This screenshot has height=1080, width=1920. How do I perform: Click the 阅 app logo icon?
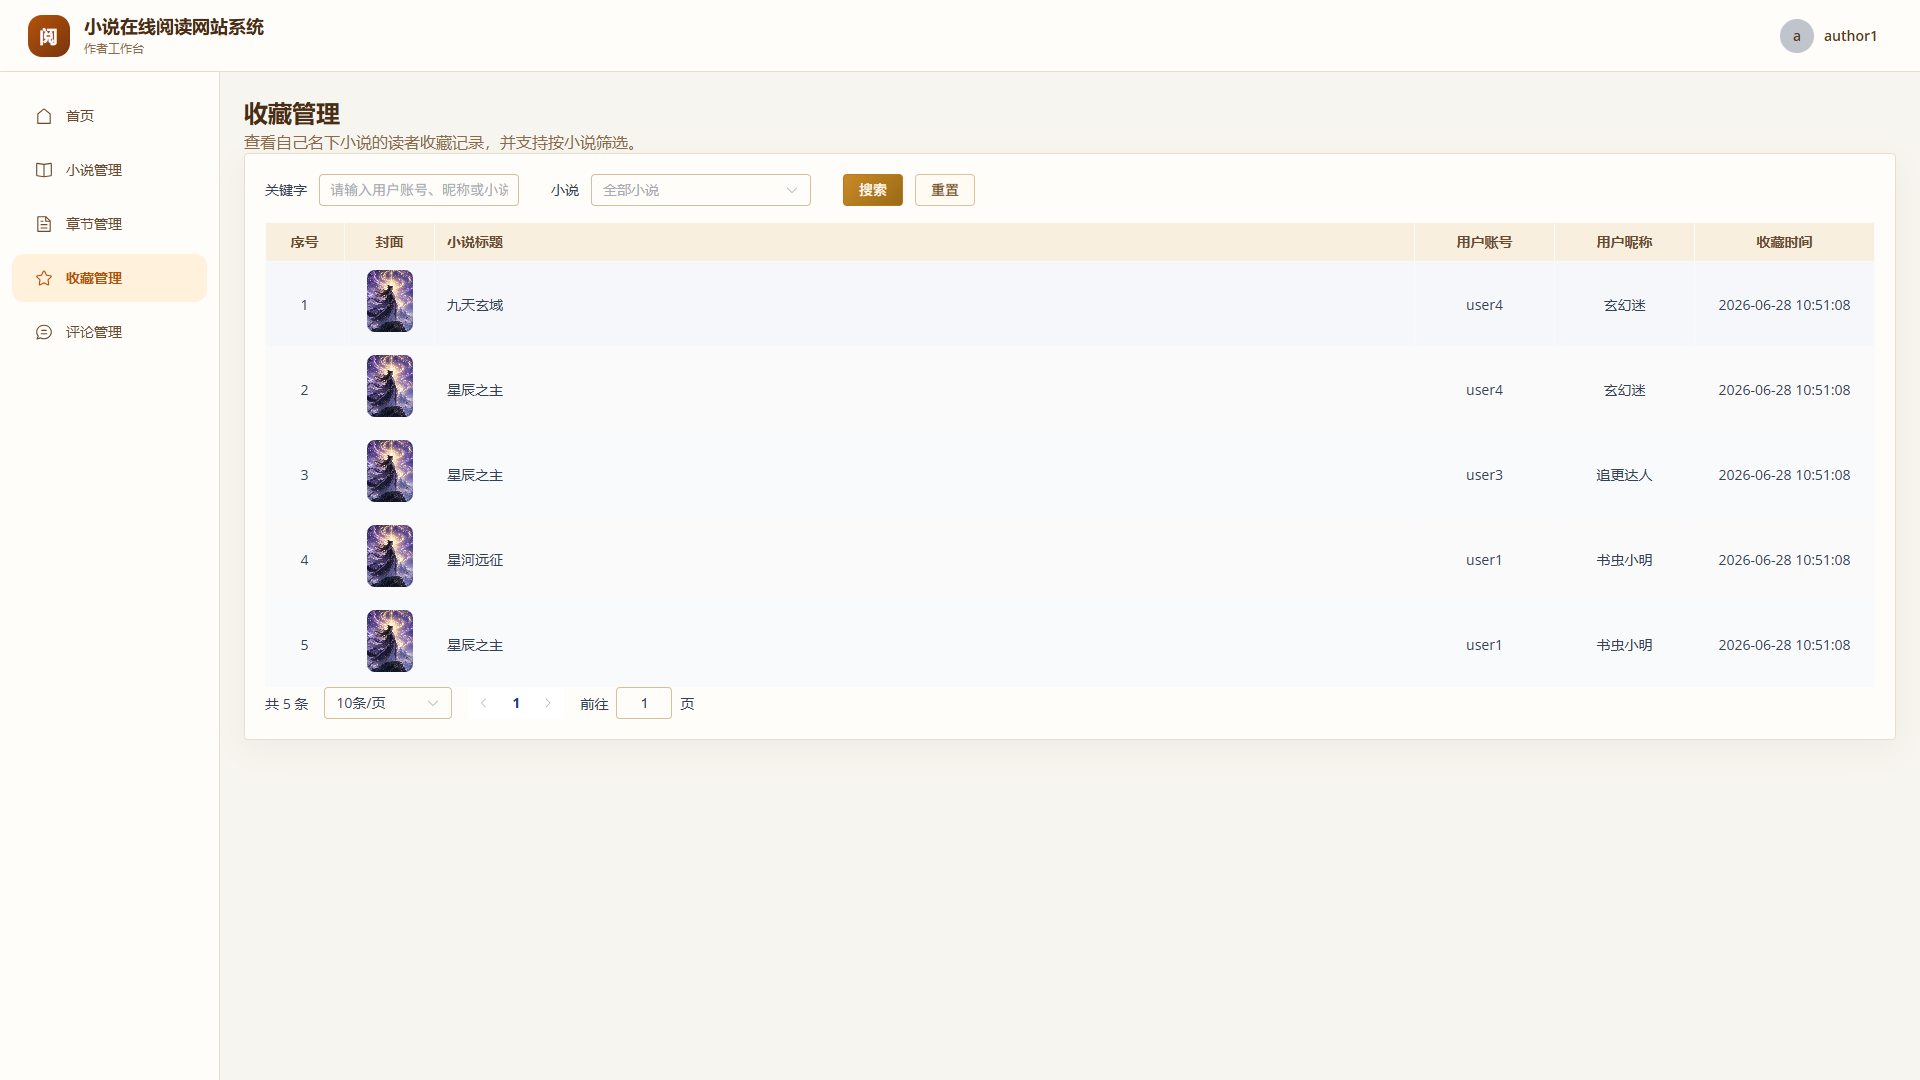[x=49, y=36]
